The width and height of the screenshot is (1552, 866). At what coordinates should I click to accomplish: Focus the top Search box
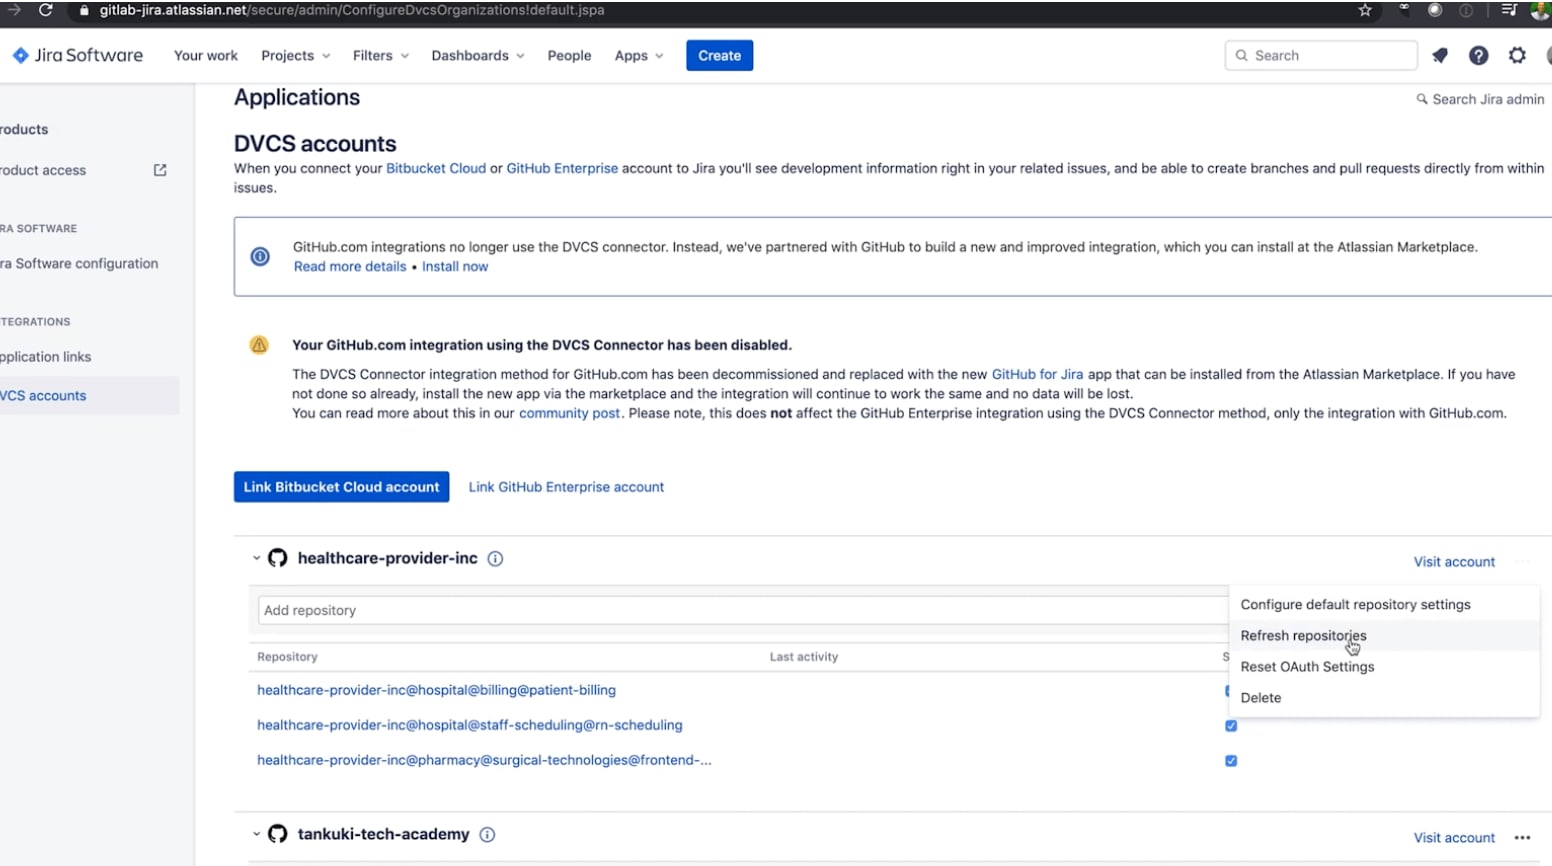coord(1320,56)
